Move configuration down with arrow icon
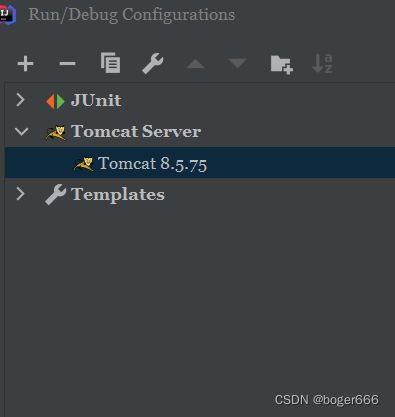395x417 pixels. click(237, 63)
